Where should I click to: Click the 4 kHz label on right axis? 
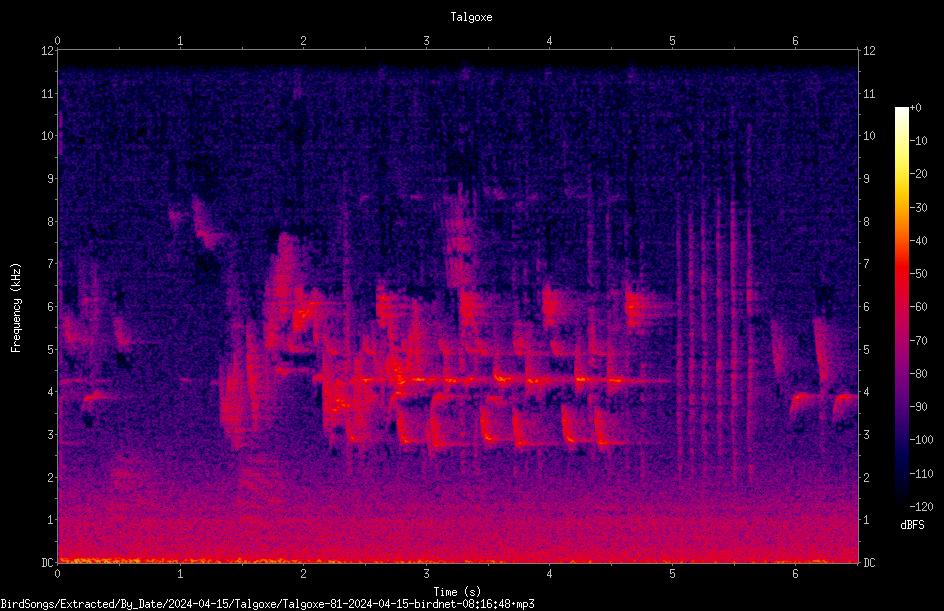click(x=866, y=392)
